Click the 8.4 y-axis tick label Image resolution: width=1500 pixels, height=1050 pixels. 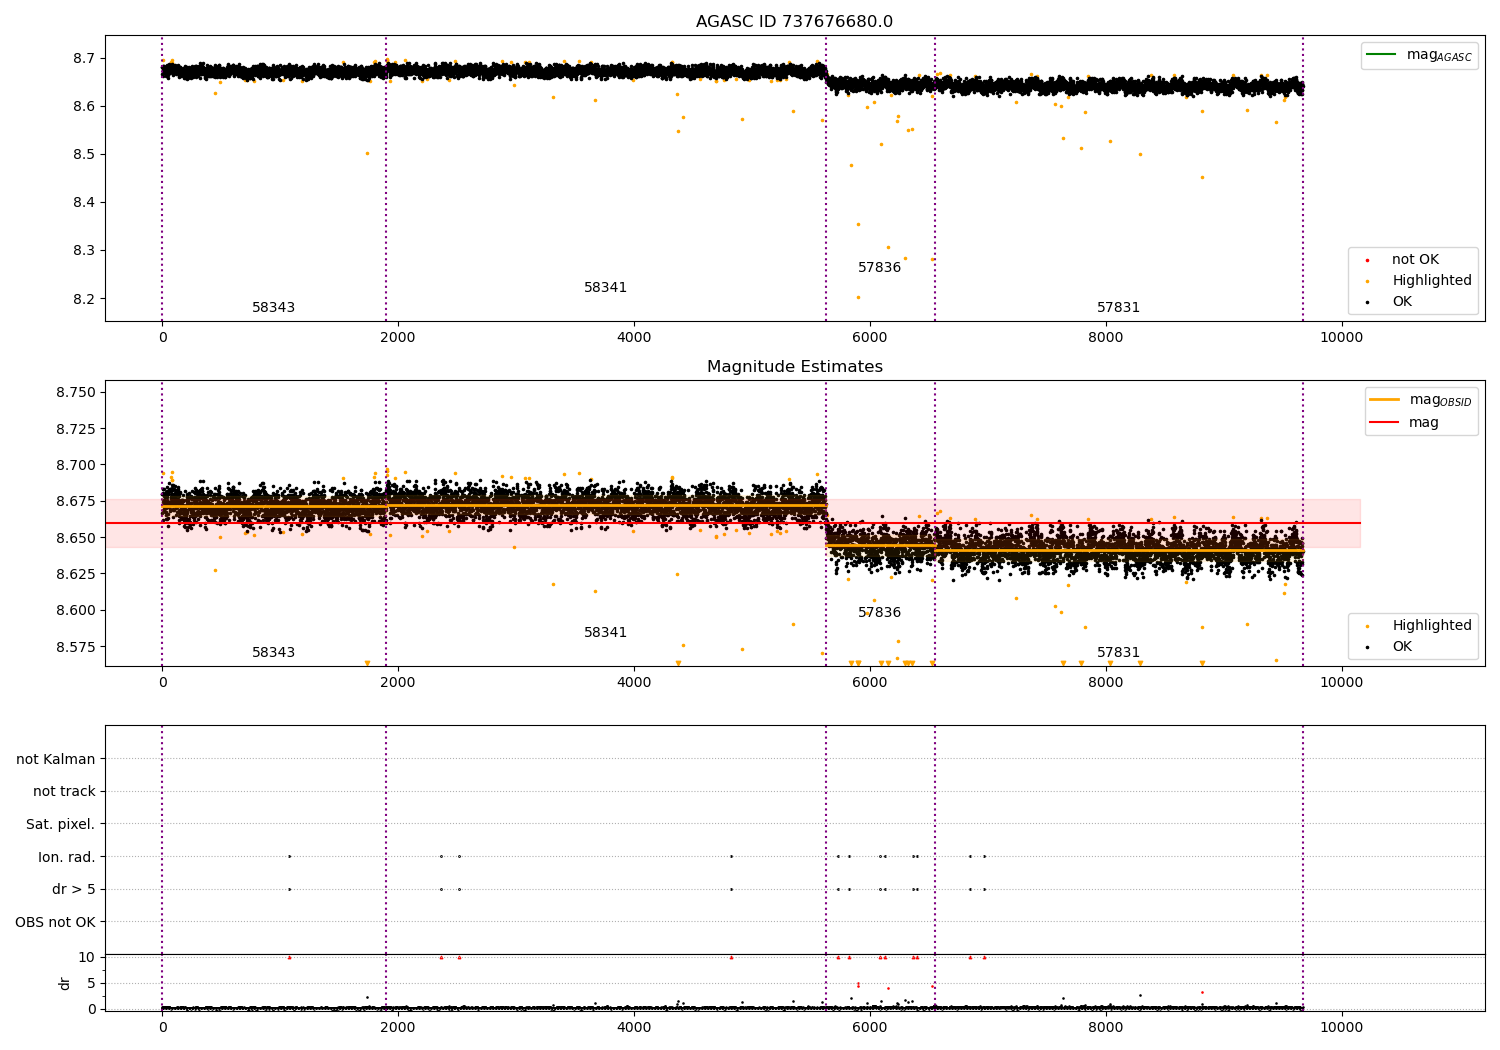coord(84,203)
